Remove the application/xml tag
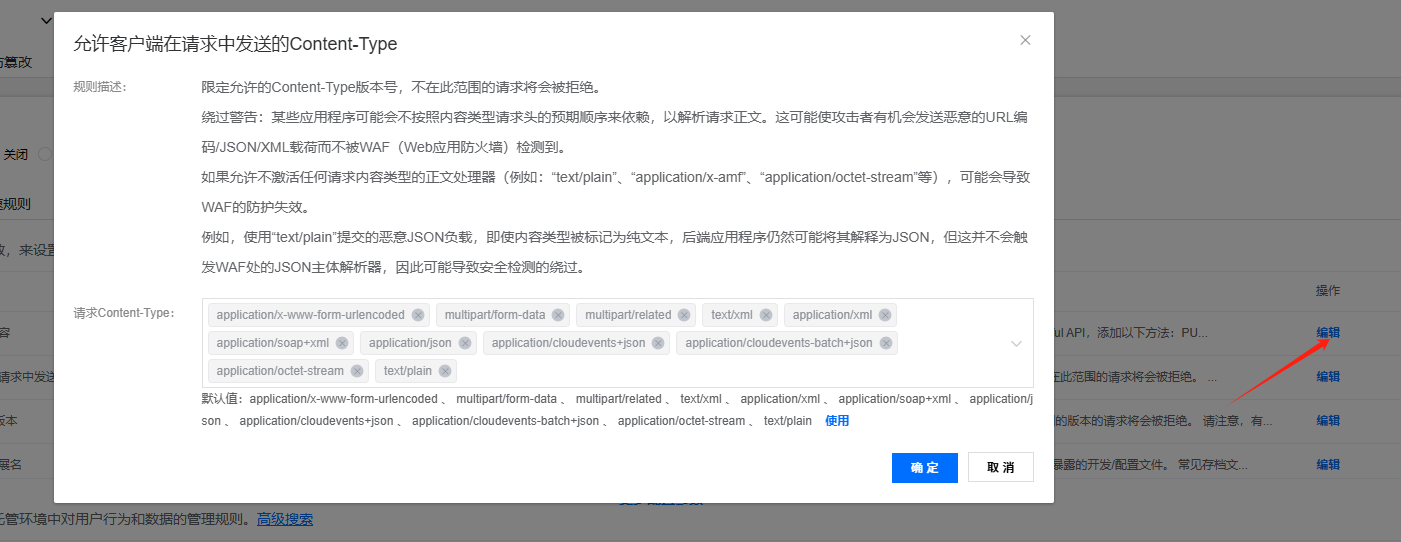The height and width of the screenshot is (542, 1401). click(x=885, y=315)
